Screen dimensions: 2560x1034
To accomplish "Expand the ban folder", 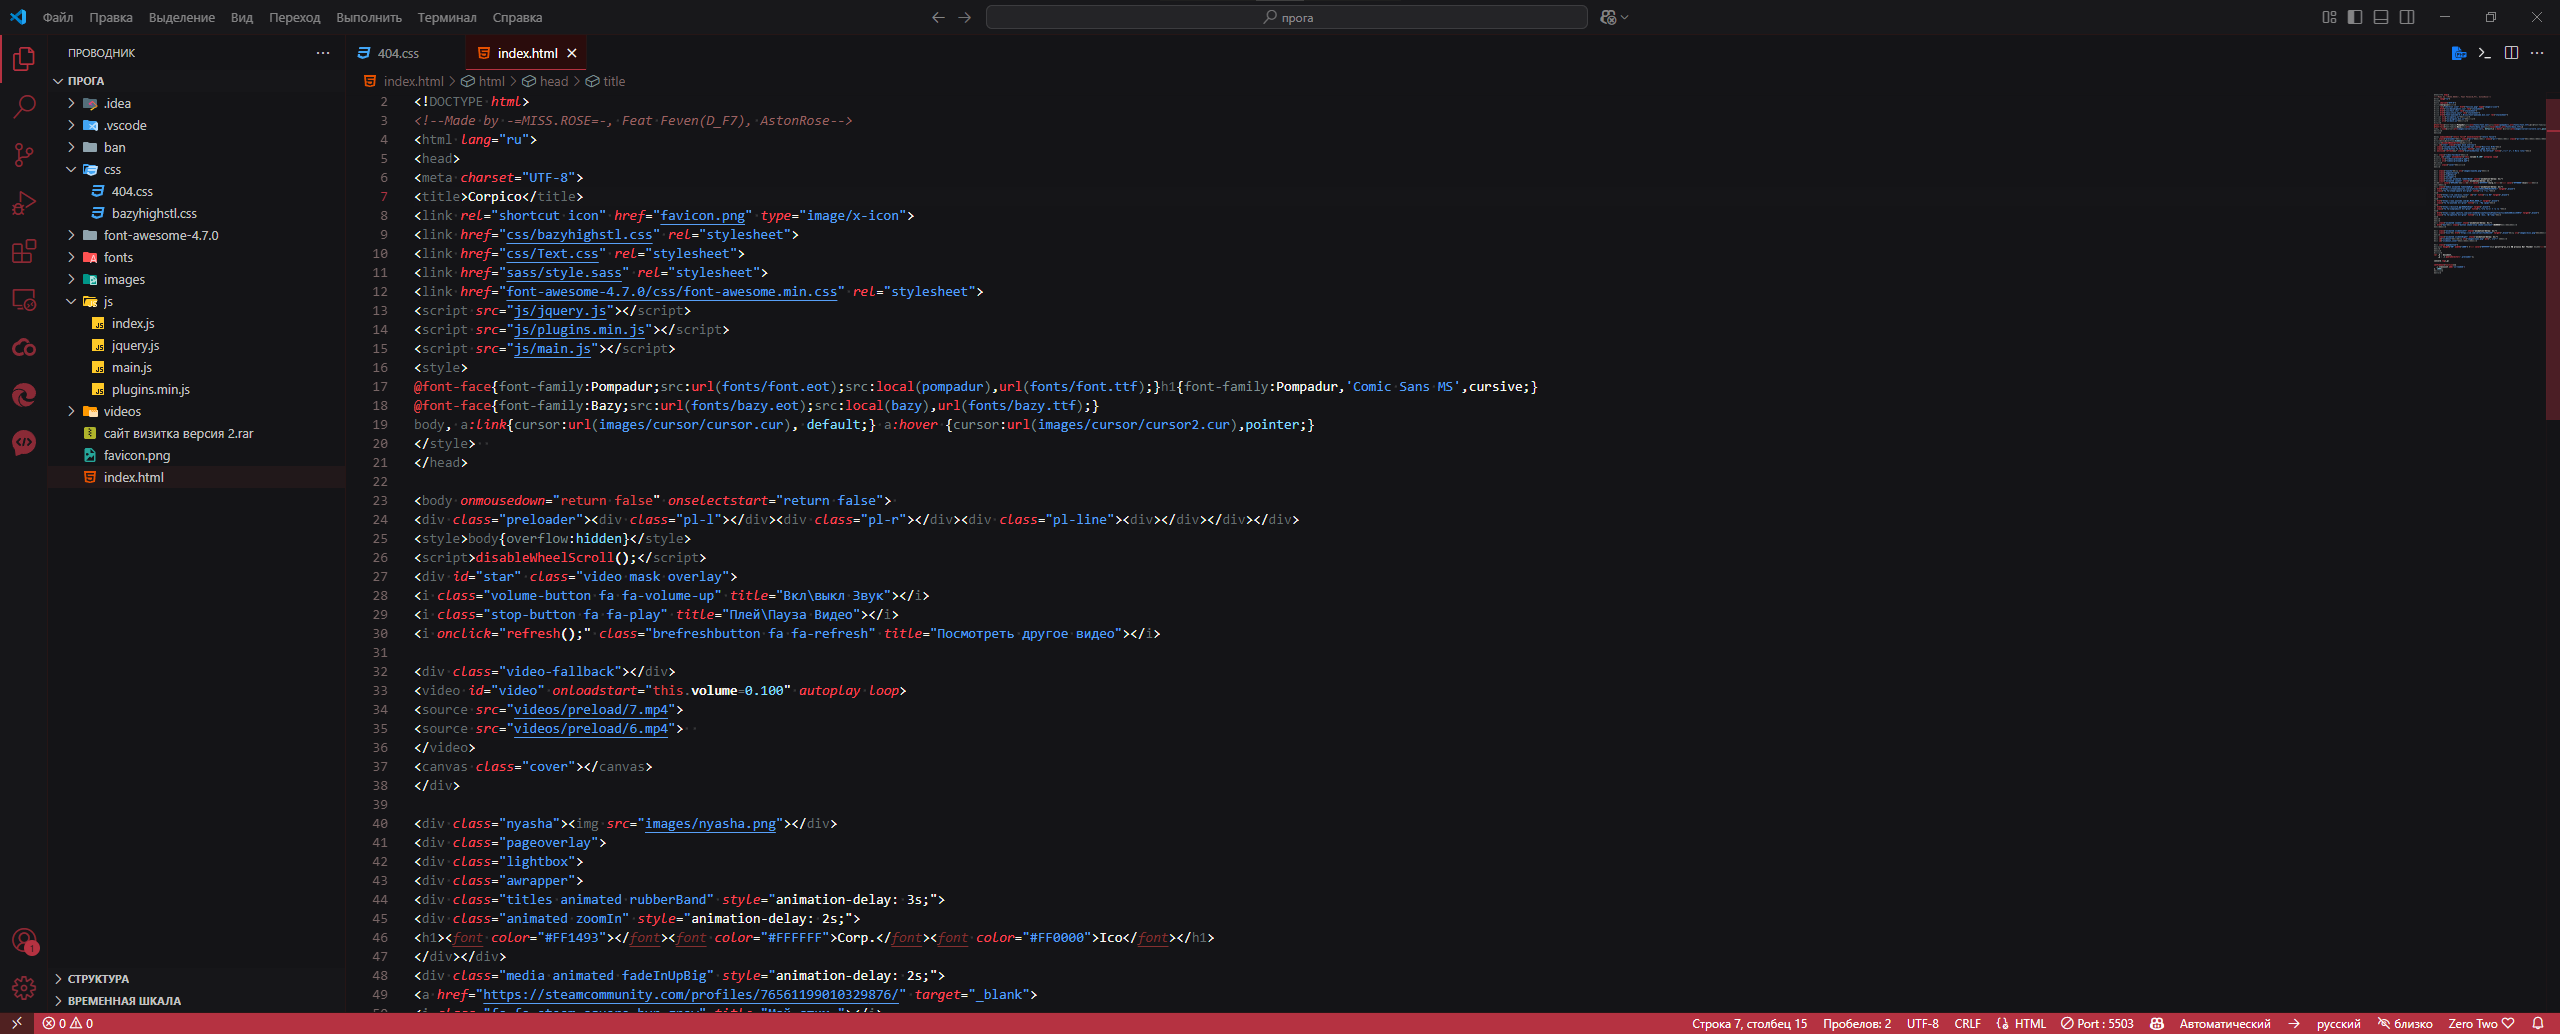I will (72, 147).
